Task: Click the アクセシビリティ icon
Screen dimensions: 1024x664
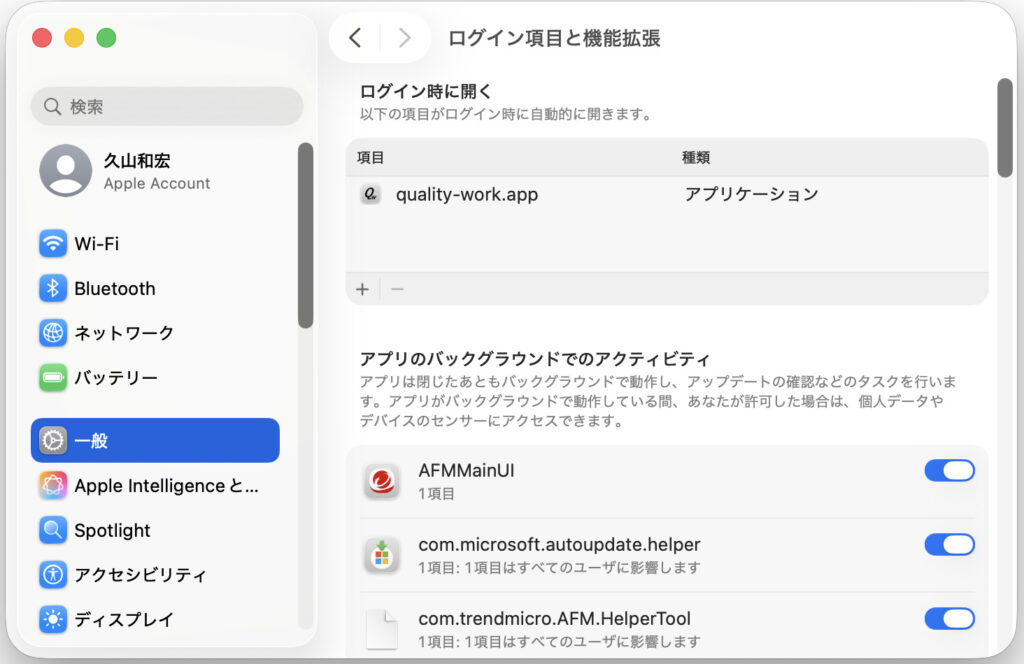Action: click(53, 575)
